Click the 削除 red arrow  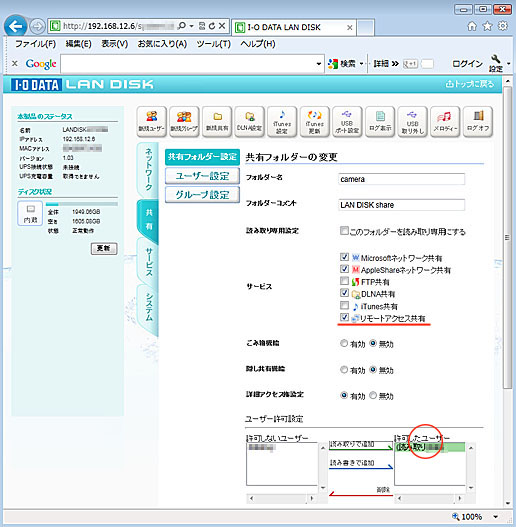361,492
